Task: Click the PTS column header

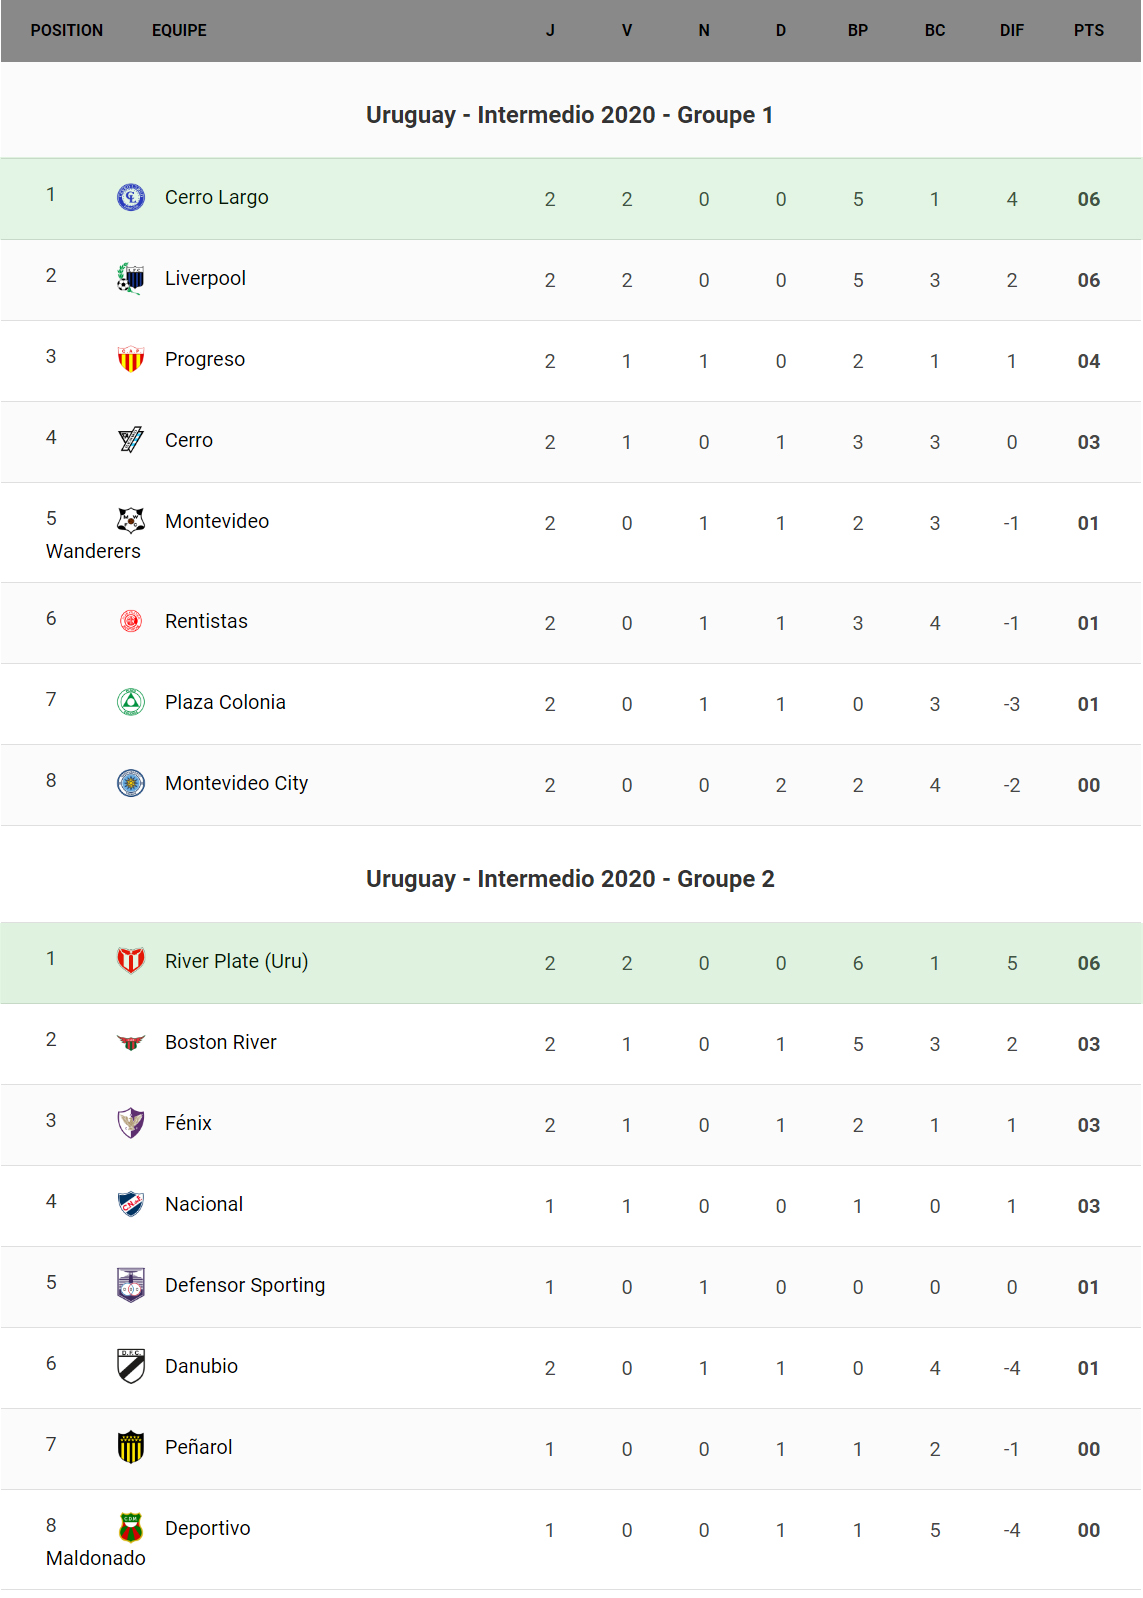Action: tap(1088, 30)
